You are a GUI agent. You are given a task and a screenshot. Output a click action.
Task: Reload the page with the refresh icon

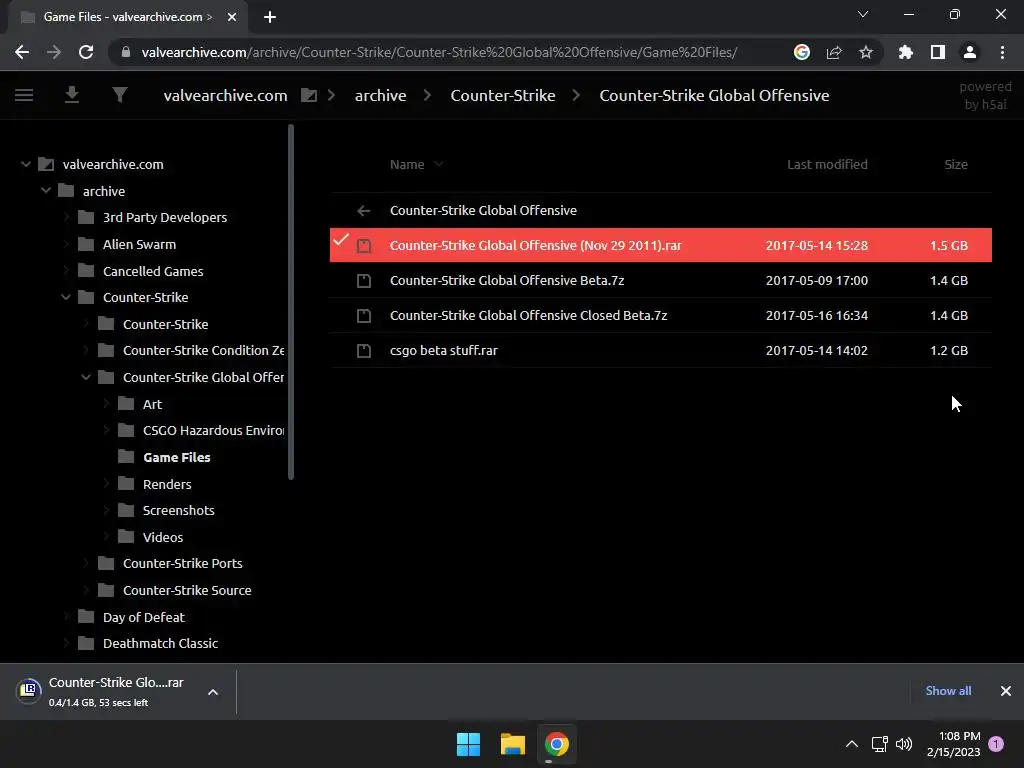86,52
